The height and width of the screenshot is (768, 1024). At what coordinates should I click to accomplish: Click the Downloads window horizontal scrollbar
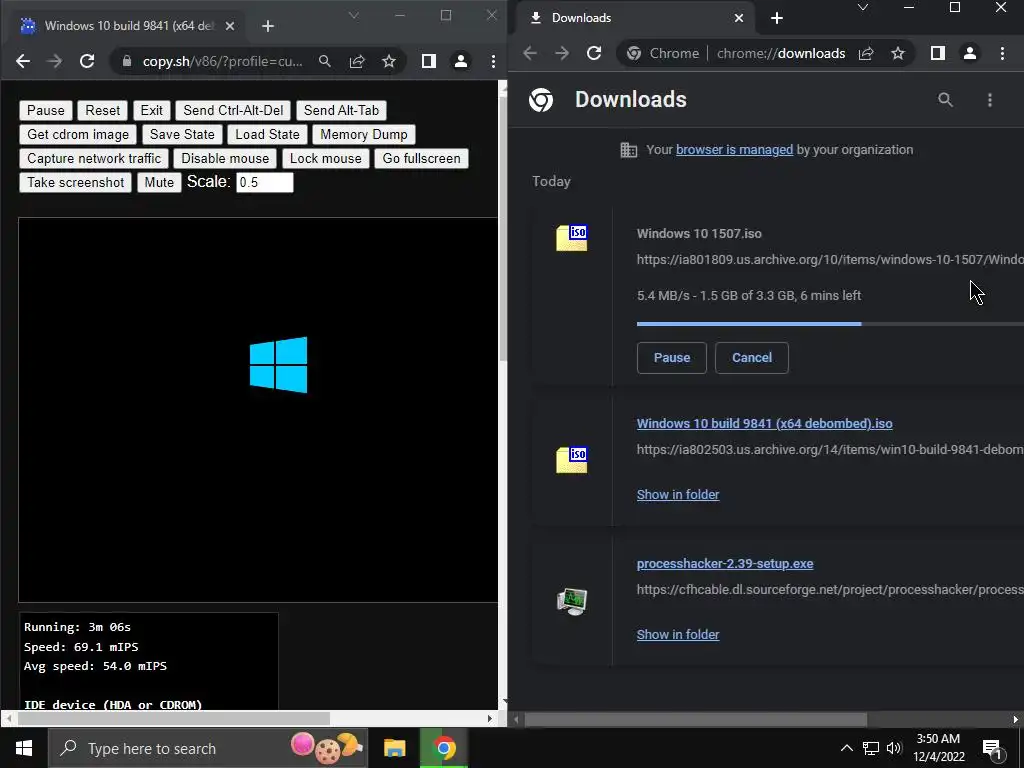pos(696,720)
